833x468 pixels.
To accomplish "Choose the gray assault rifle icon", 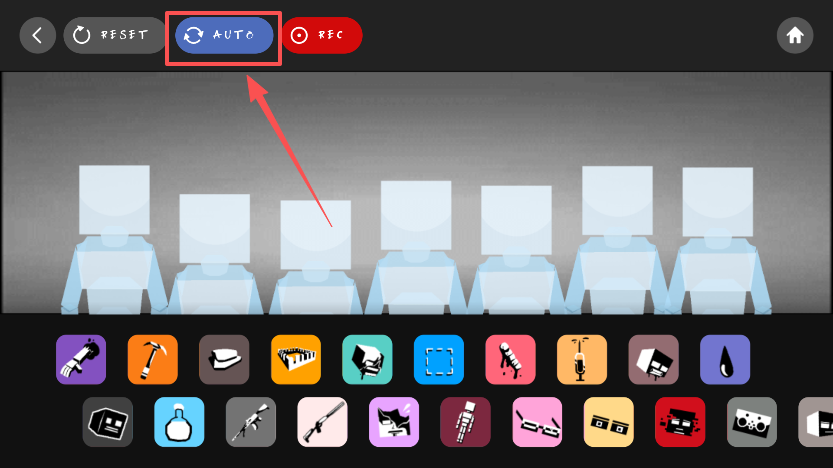I will (251, 422).
